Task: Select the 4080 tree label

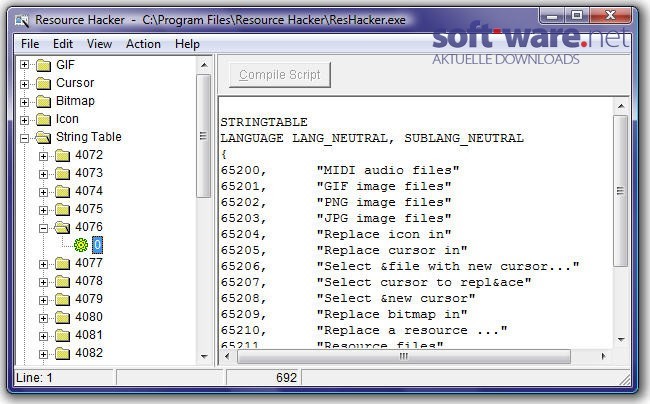Action: pyautogui.click(x=89, y=317)
